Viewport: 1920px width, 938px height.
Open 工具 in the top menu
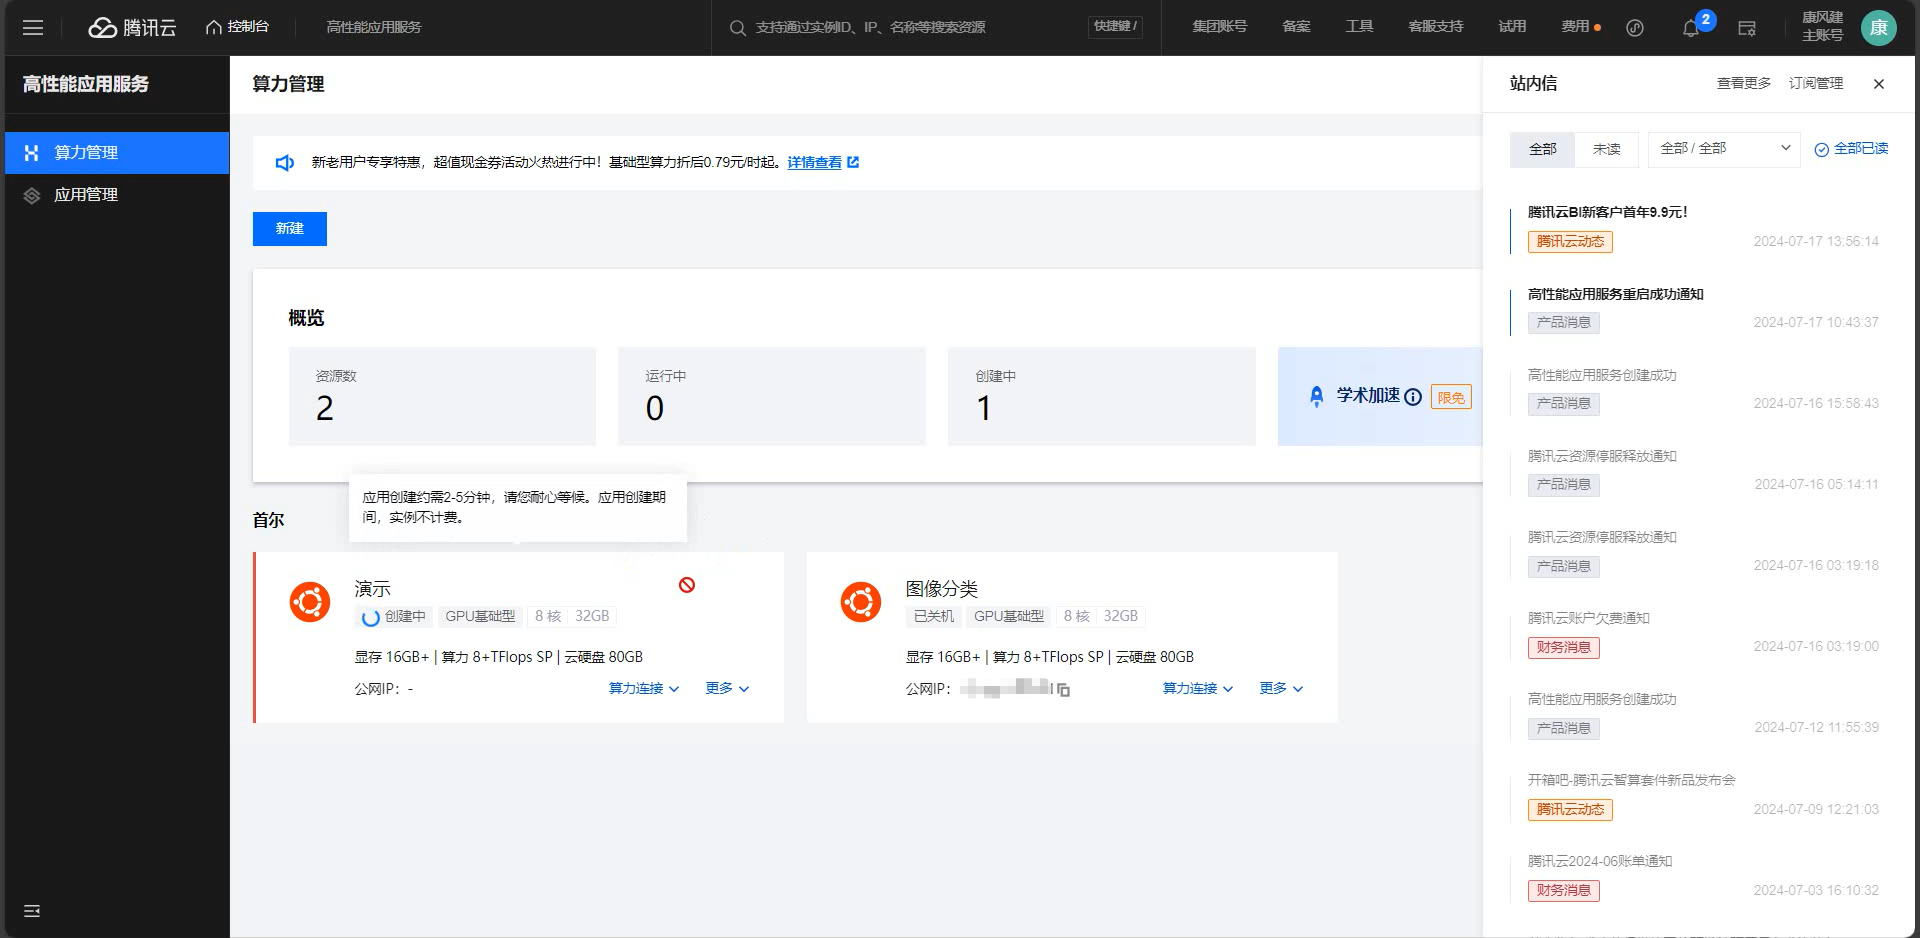pyautogui.click(x=1359, y=27)
